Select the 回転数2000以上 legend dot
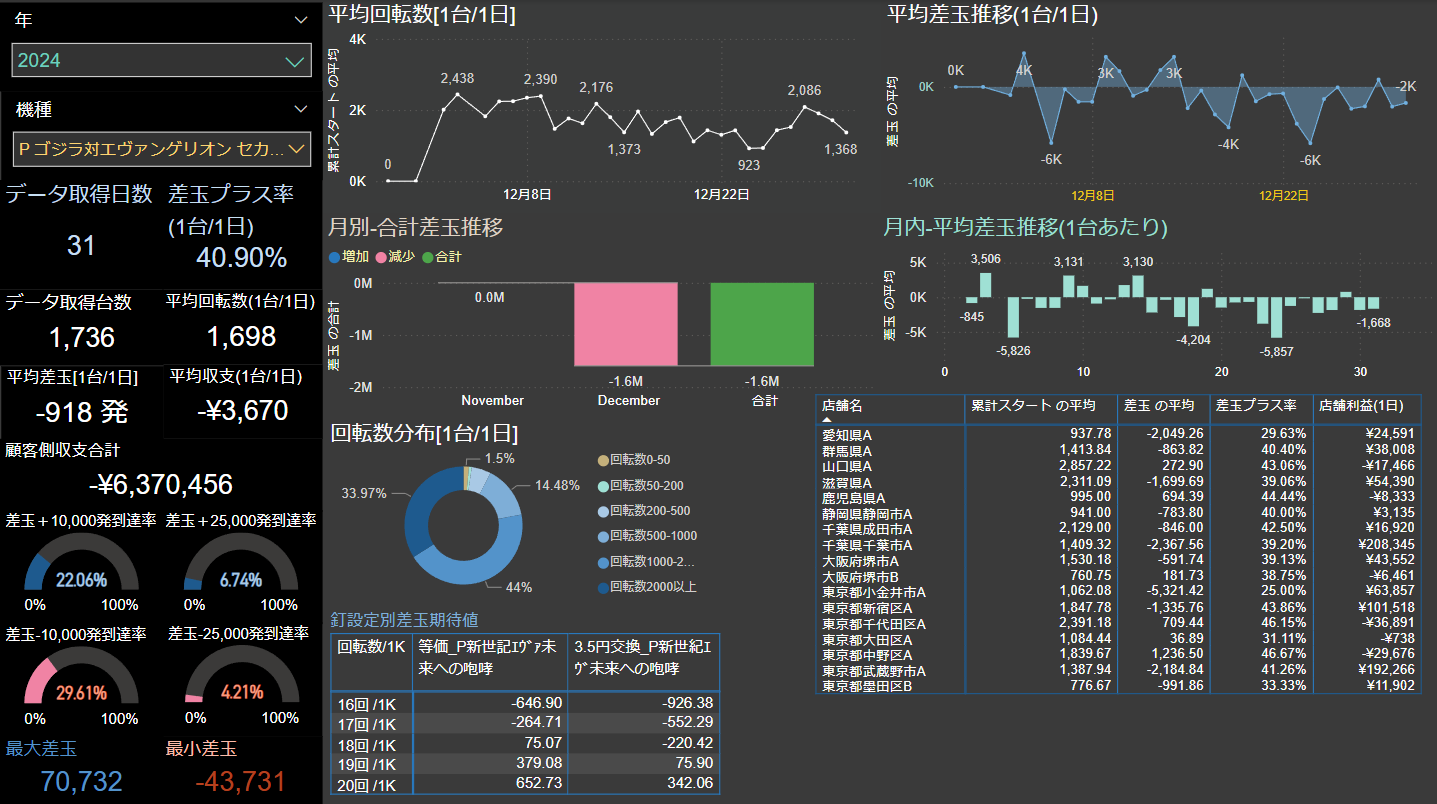 pyautogui.click(x=602, y=587)
